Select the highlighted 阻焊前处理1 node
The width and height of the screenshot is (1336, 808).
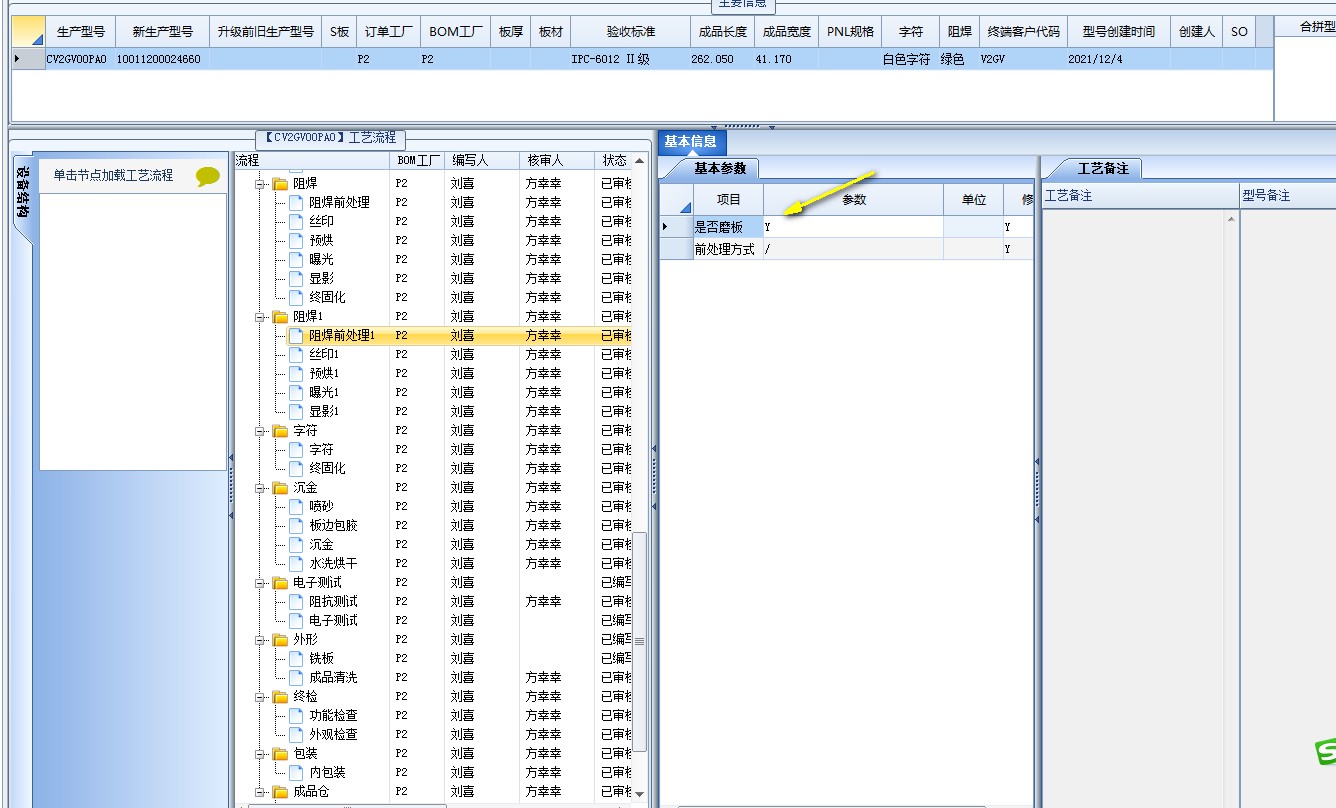(341, 335)
